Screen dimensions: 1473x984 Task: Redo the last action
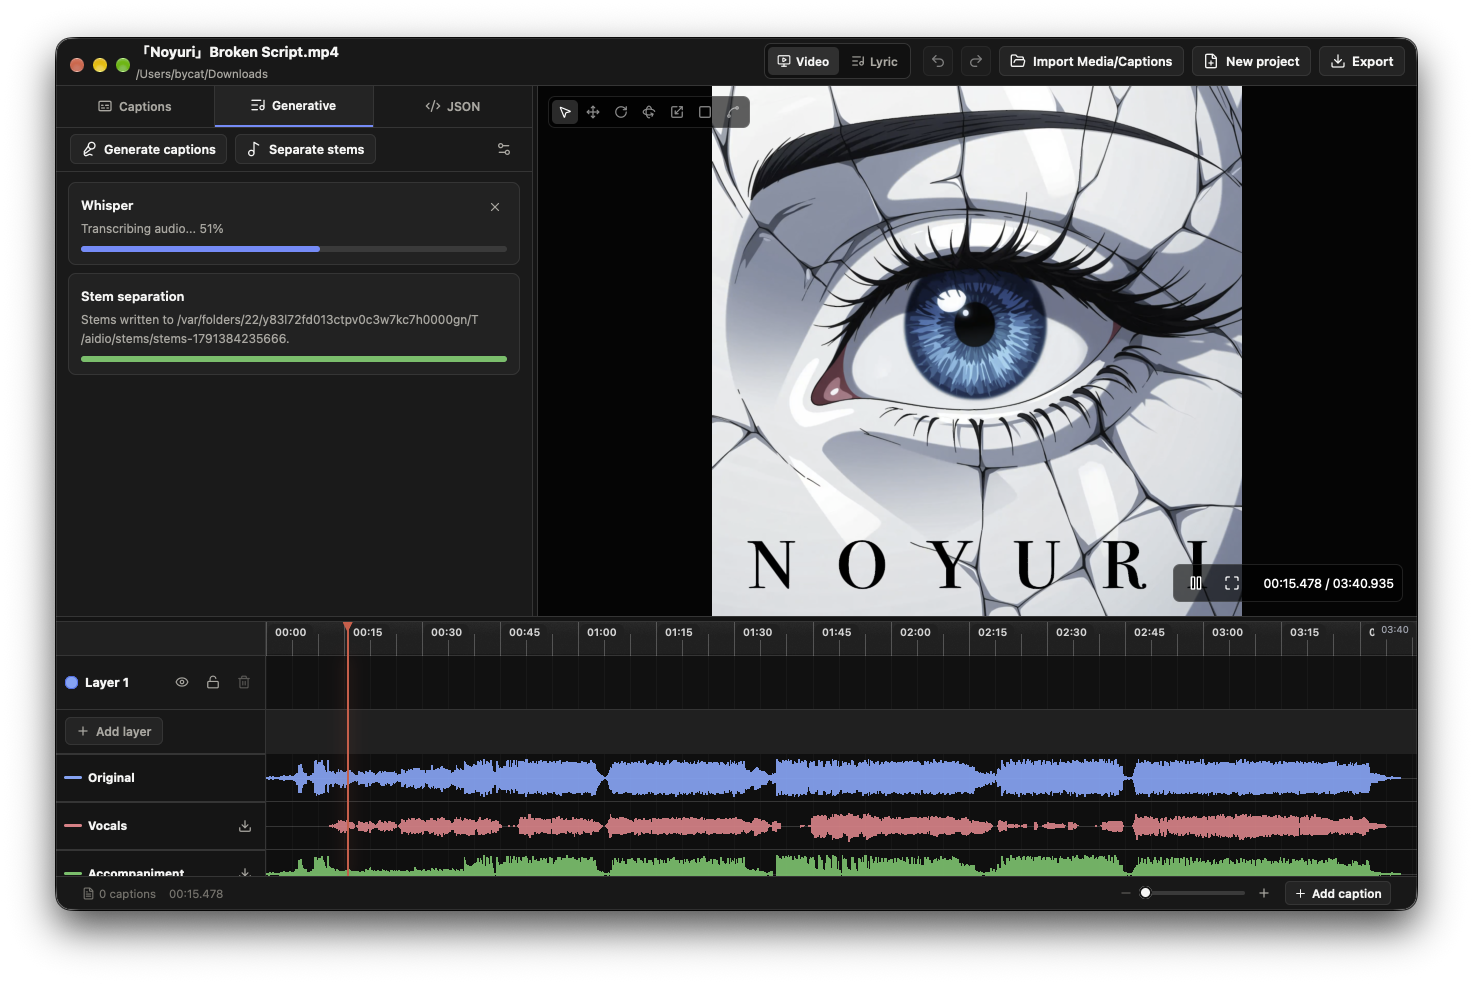click(976, 61)
